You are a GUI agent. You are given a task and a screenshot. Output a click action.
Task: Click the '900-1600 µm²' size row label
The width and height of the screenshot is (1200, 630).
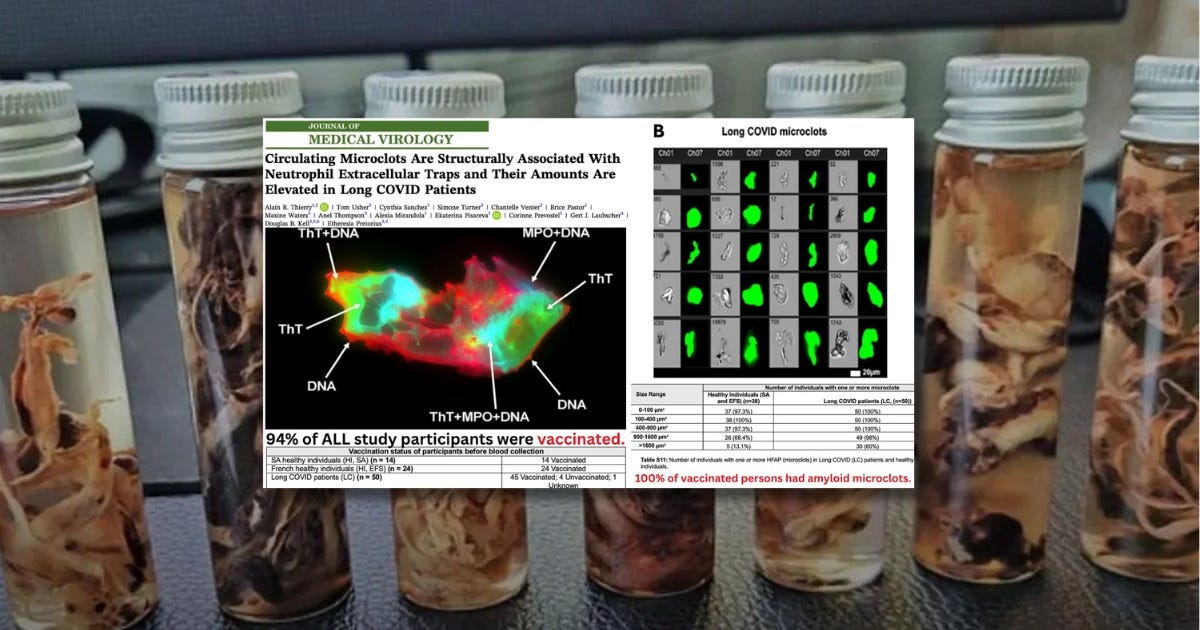click(651, 437)
